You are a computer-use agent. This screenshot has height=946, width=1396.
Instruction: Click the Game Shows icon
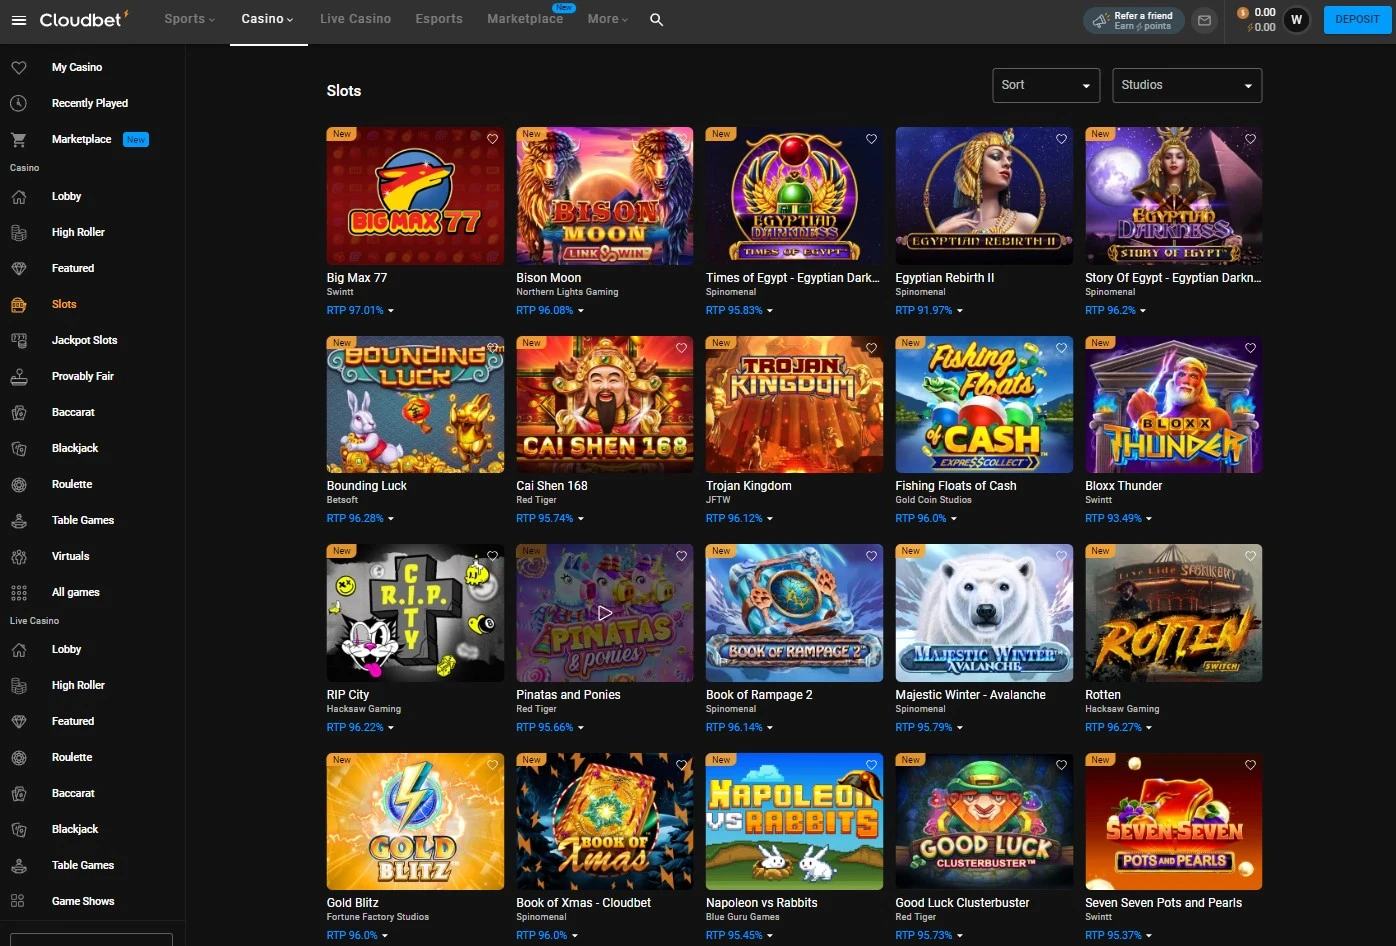pyautogui.click(x=18, y=901)
